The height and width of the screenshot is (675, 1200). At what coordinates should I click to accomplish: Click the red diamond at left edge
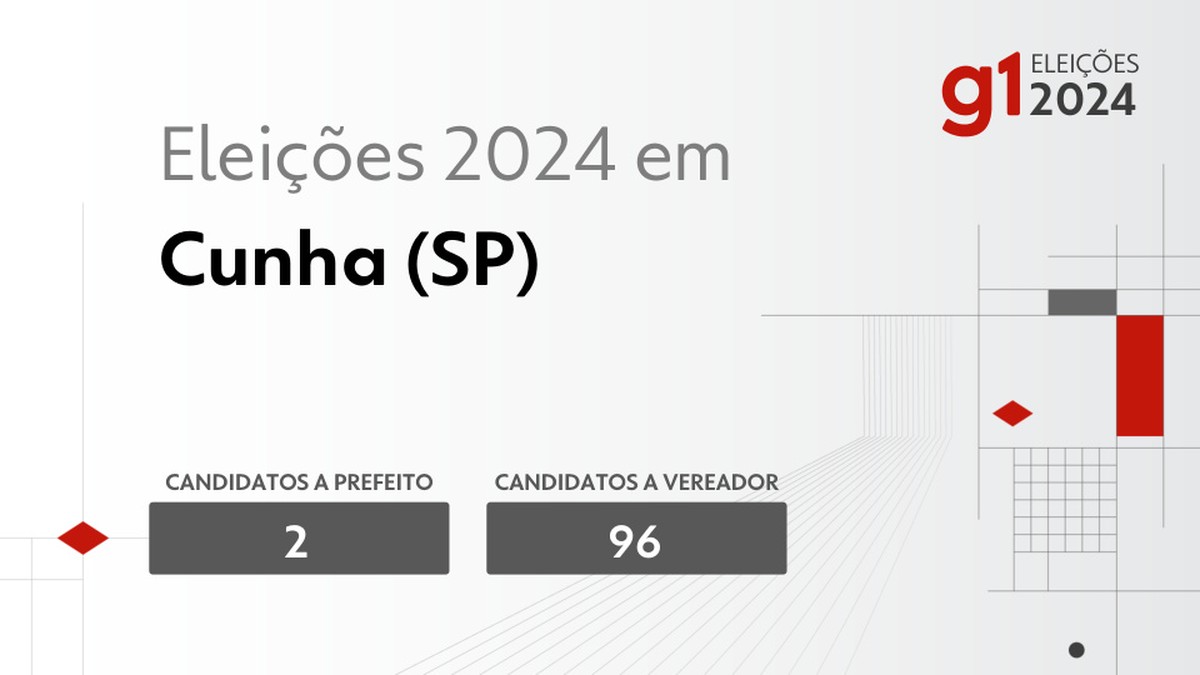(x=83, y=538)
